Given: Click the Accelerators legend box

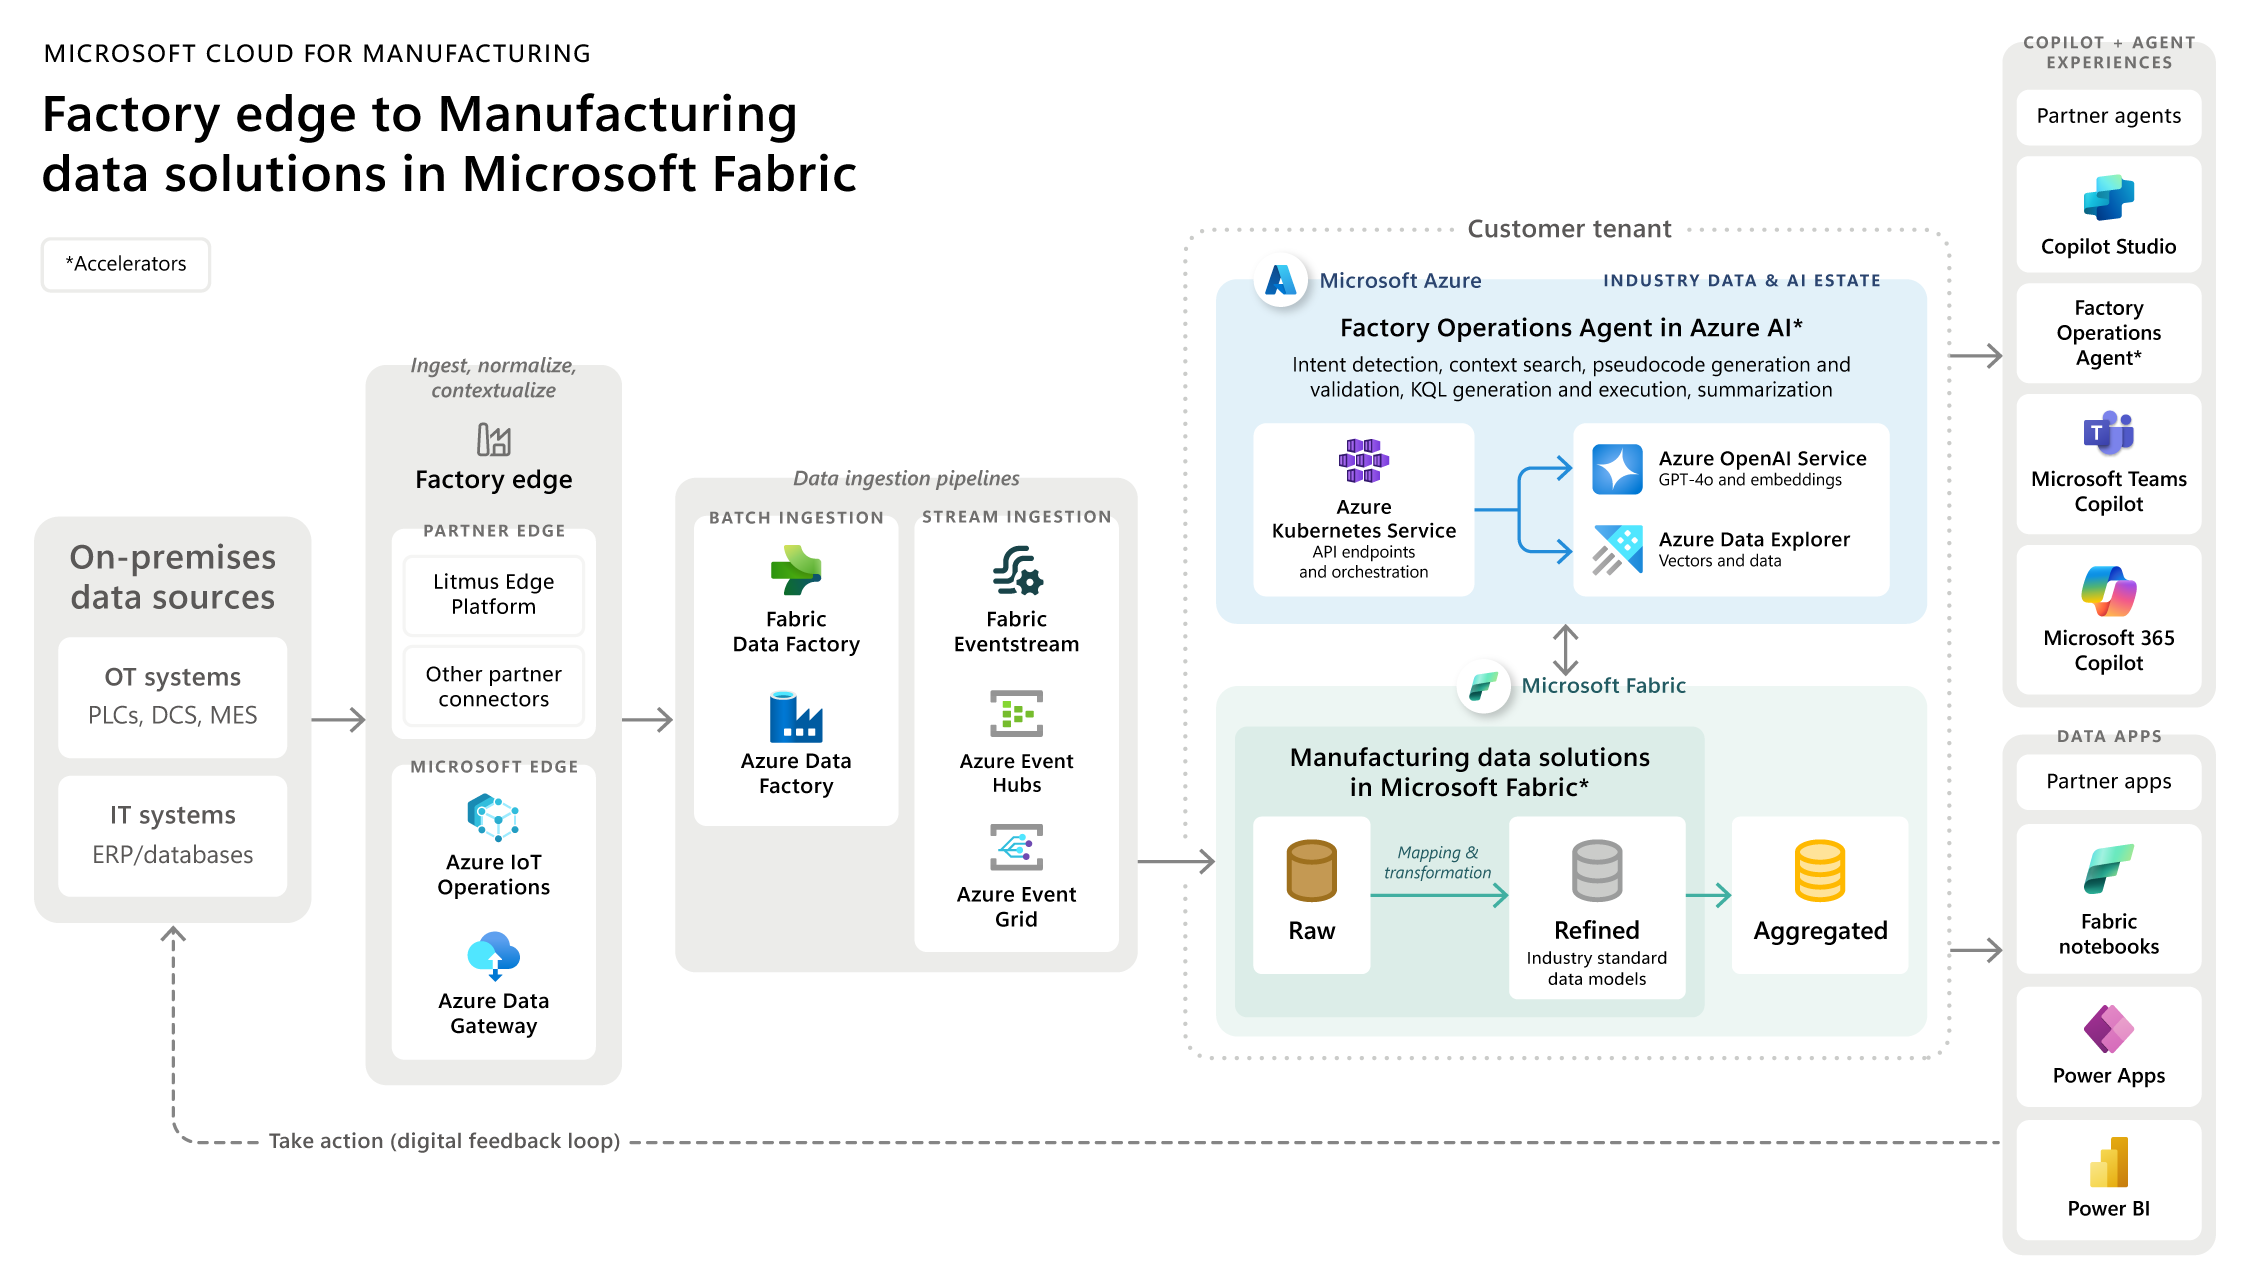Looking at the screenshot, I should [126, 264].
